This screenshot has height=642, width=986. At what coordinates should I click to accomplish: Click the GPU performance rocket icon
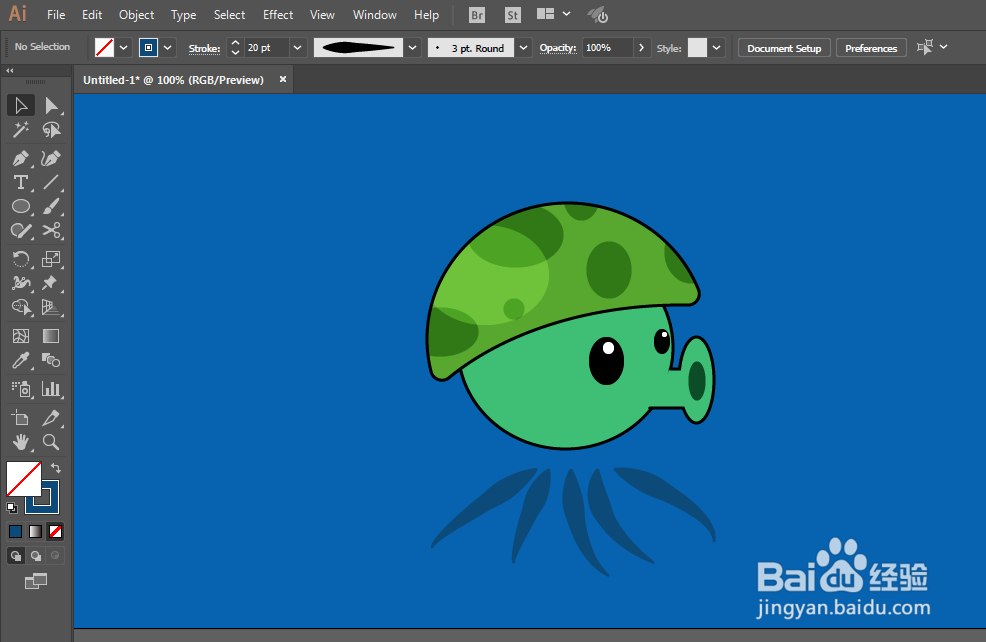click(x=597, y=15)
